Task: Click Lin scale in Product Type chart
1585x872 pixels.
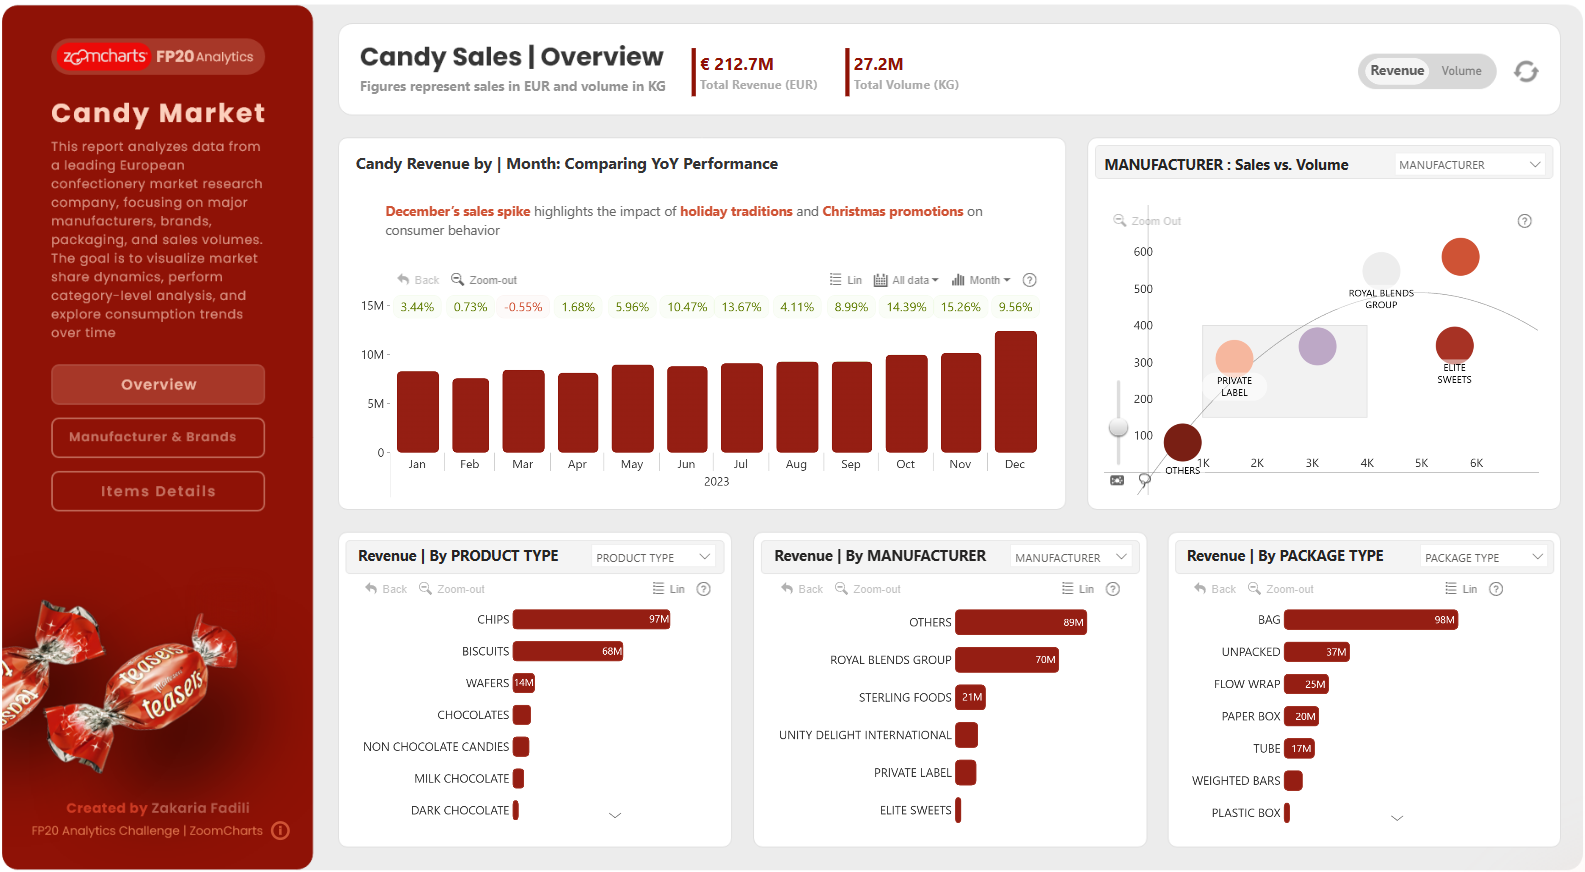Action: (668, 589)
